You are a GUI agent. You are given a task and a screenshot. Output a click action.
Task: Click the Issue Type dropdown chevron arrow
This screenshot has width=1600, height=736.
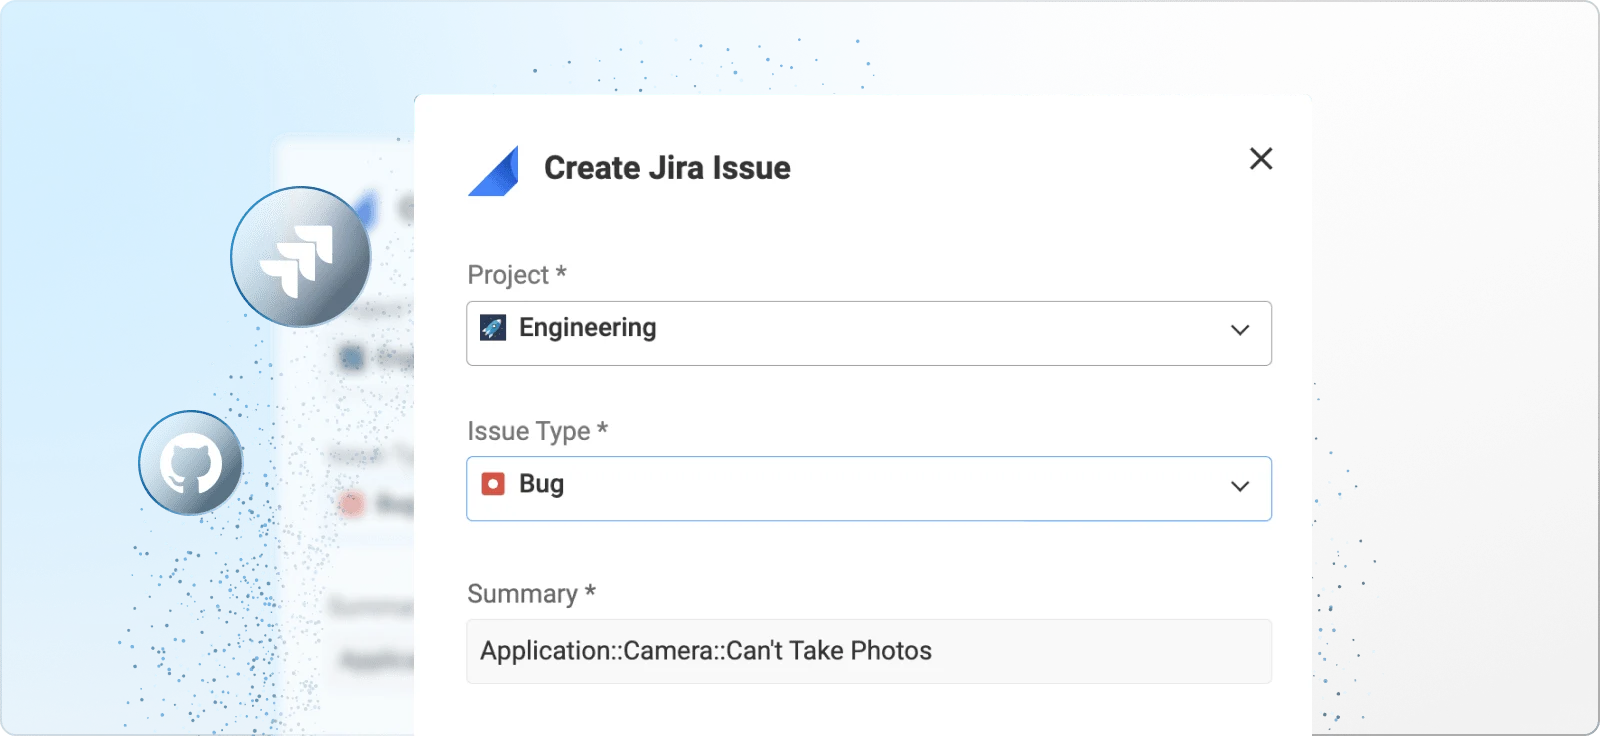(1240, 486)
